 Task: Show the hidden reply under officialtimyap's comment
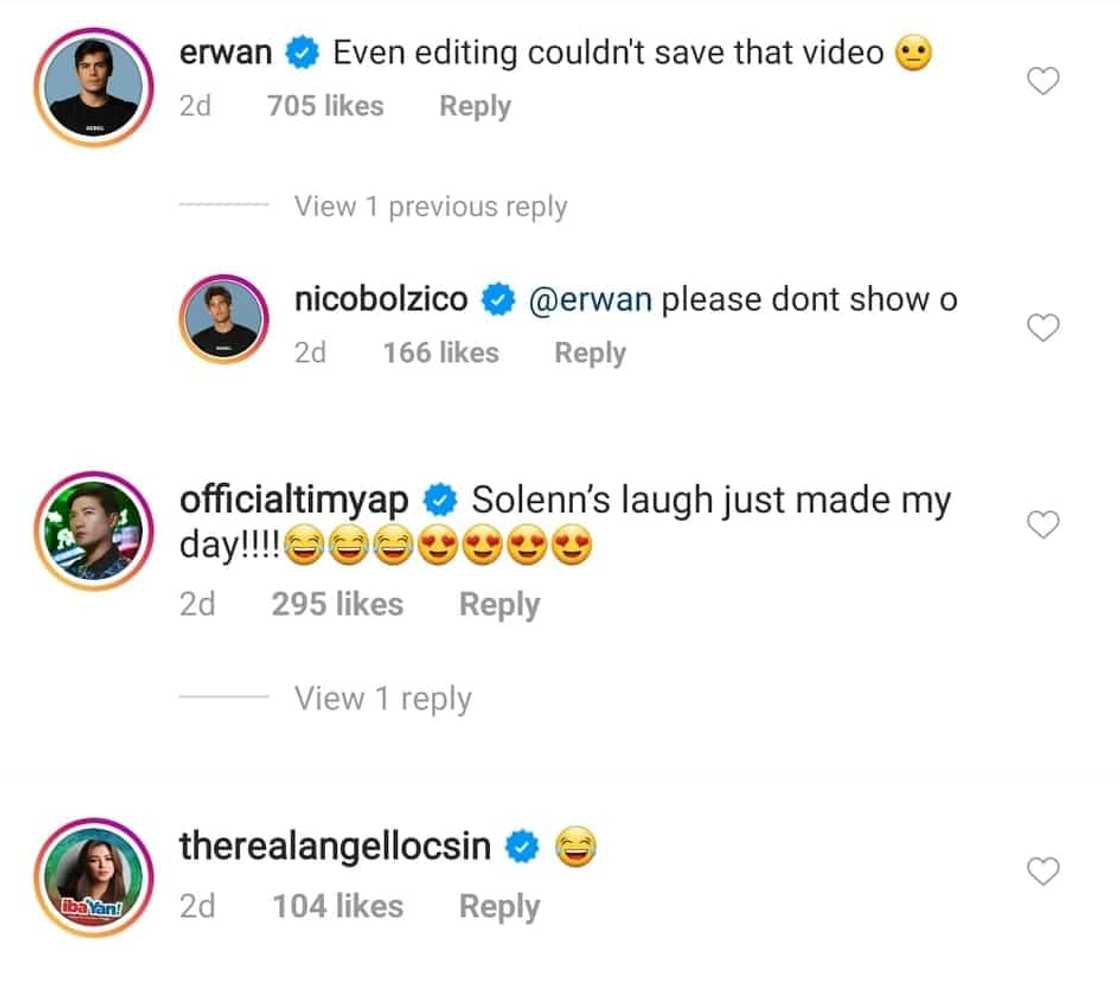382,698
